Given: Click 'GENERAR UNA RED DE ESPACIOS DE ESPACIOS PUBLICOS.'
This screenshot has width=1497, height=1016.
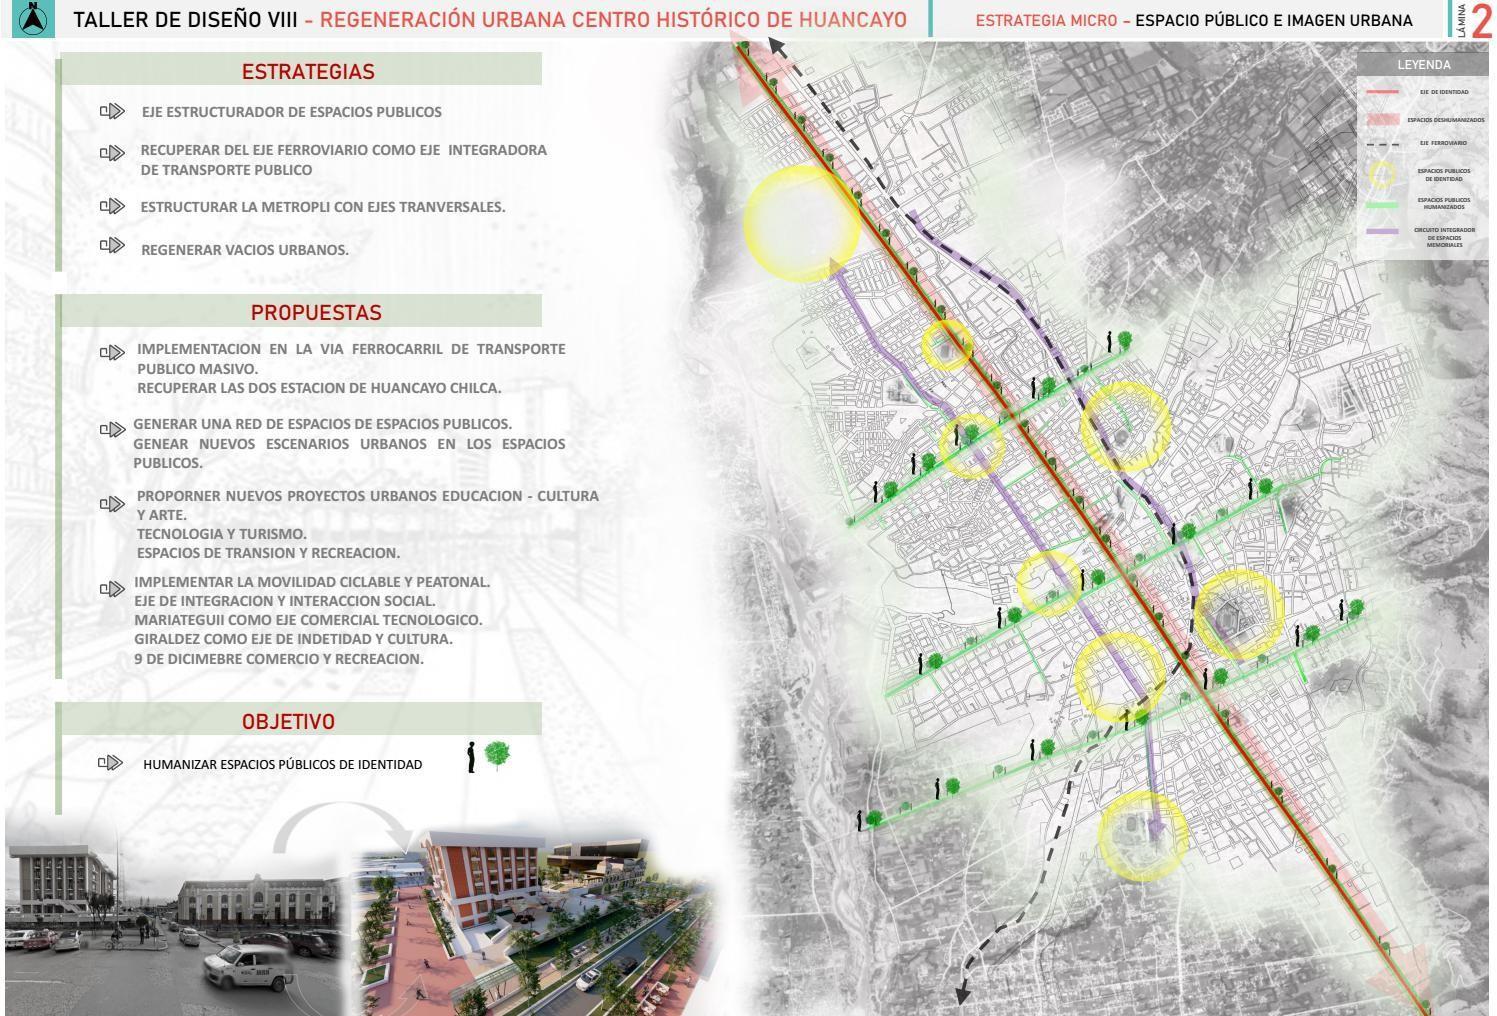Looking at the screenshot, I should coord(322,424).
